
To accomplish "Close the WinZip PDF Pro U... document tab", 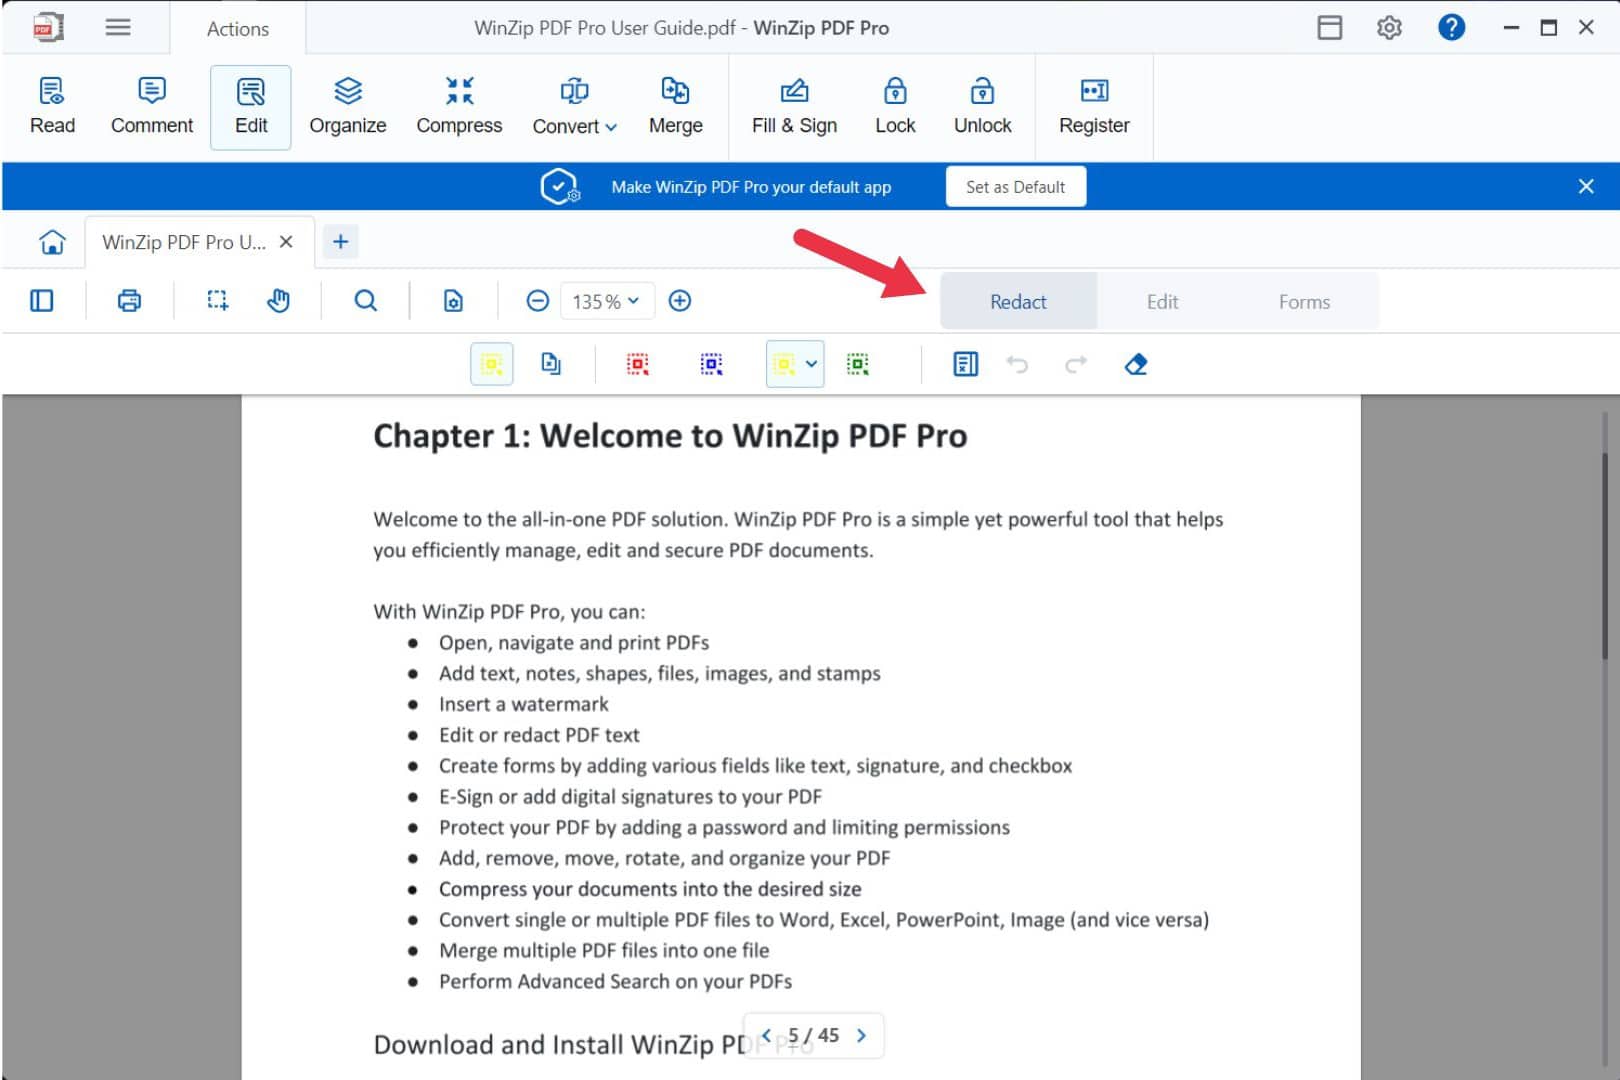I will (x=286, y=242).
